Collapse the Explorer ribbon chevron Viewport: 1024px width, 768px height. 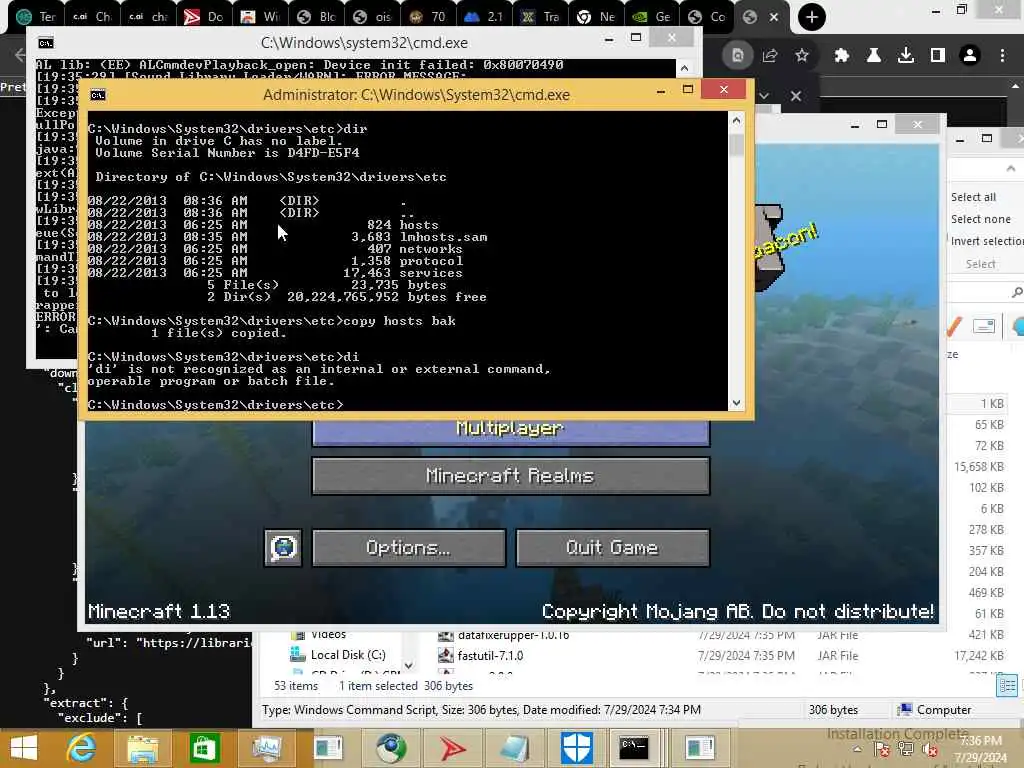click(x=1011, y=168)
